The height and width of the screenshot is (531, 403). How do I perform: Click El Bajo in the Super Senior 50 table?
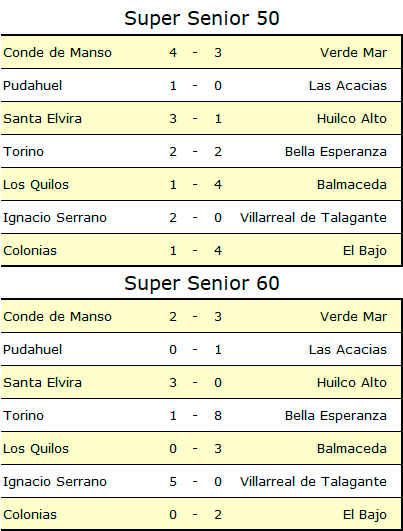tap(365, 251)
